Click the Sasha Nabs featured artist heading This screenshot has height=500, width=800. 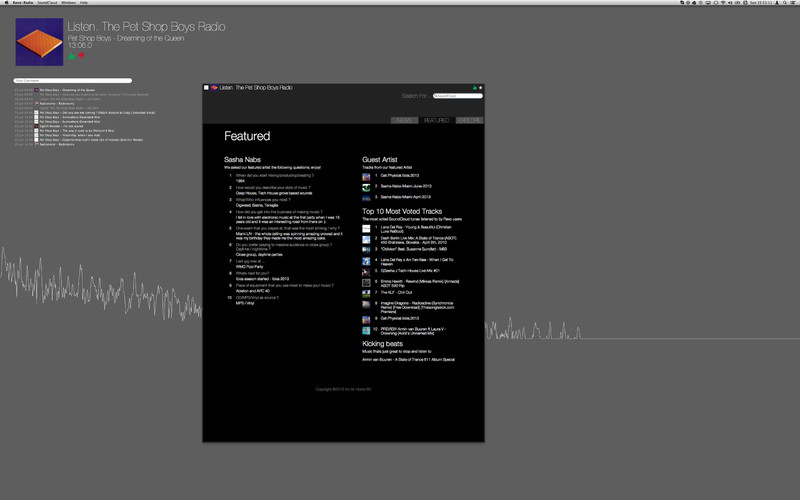tap(242, 160)
